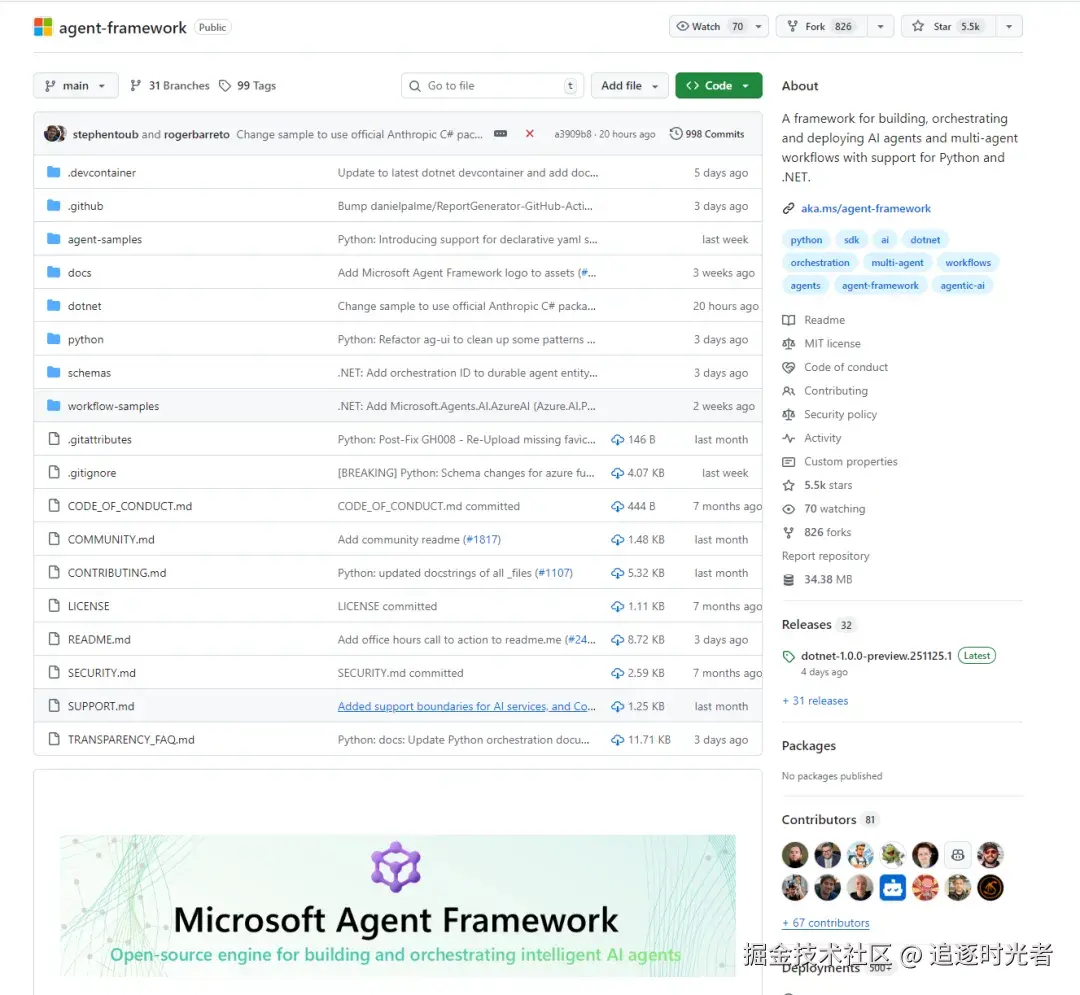Viewport: 1080px width, 995px height.
Task: Click the agent-samples folder icon
Action: click(x=53, y=238)
